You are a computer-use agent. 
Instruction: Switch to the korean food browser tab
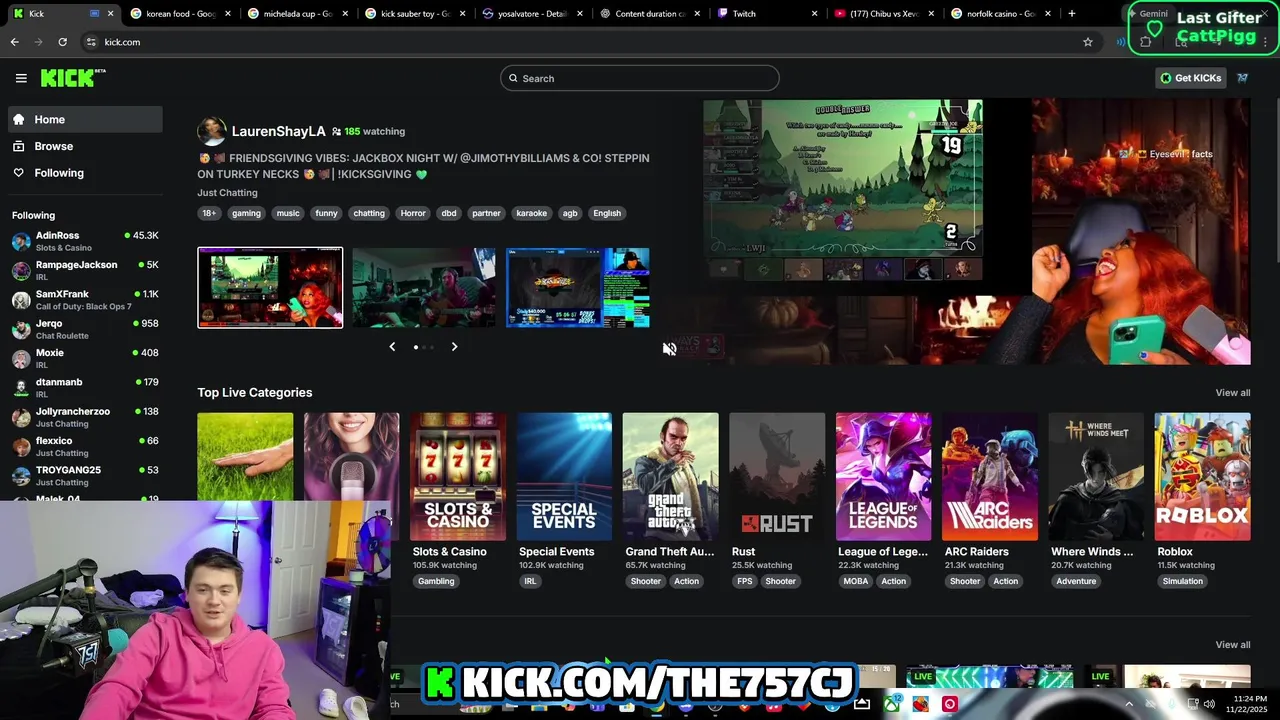[x=180, y=14]
